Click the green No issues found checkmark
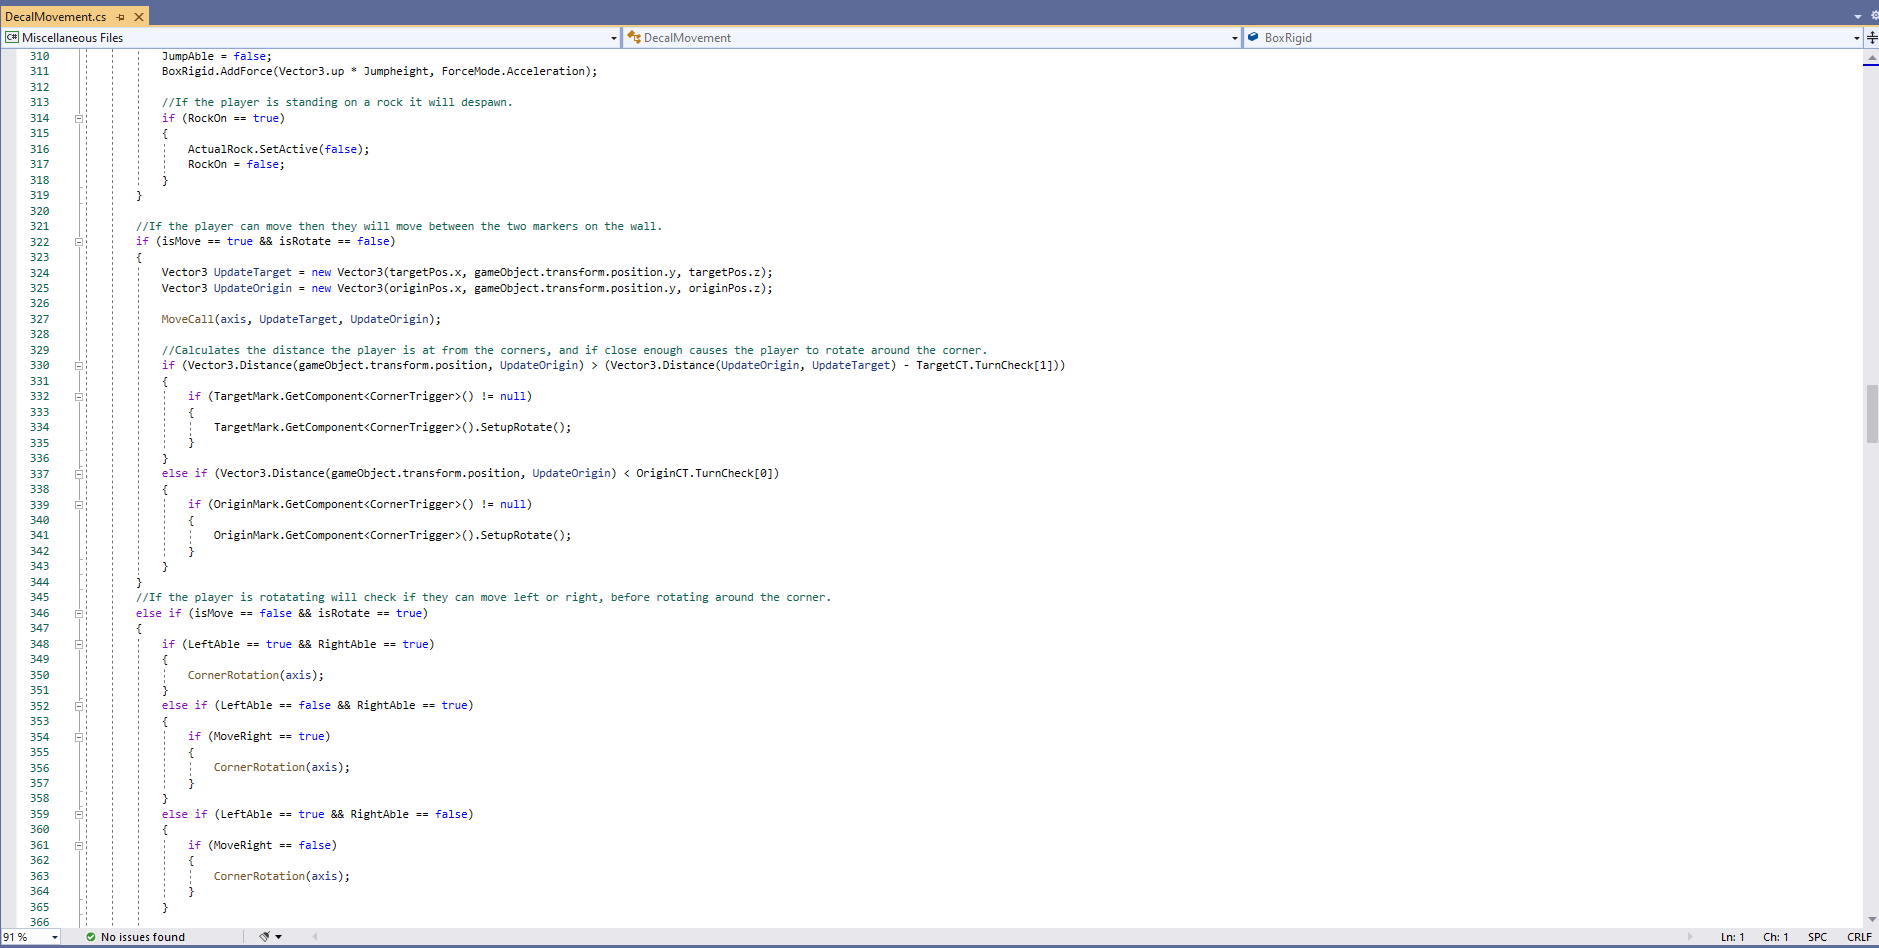The width and height of the screenshot is (1879, 948). tap(91, 937)
